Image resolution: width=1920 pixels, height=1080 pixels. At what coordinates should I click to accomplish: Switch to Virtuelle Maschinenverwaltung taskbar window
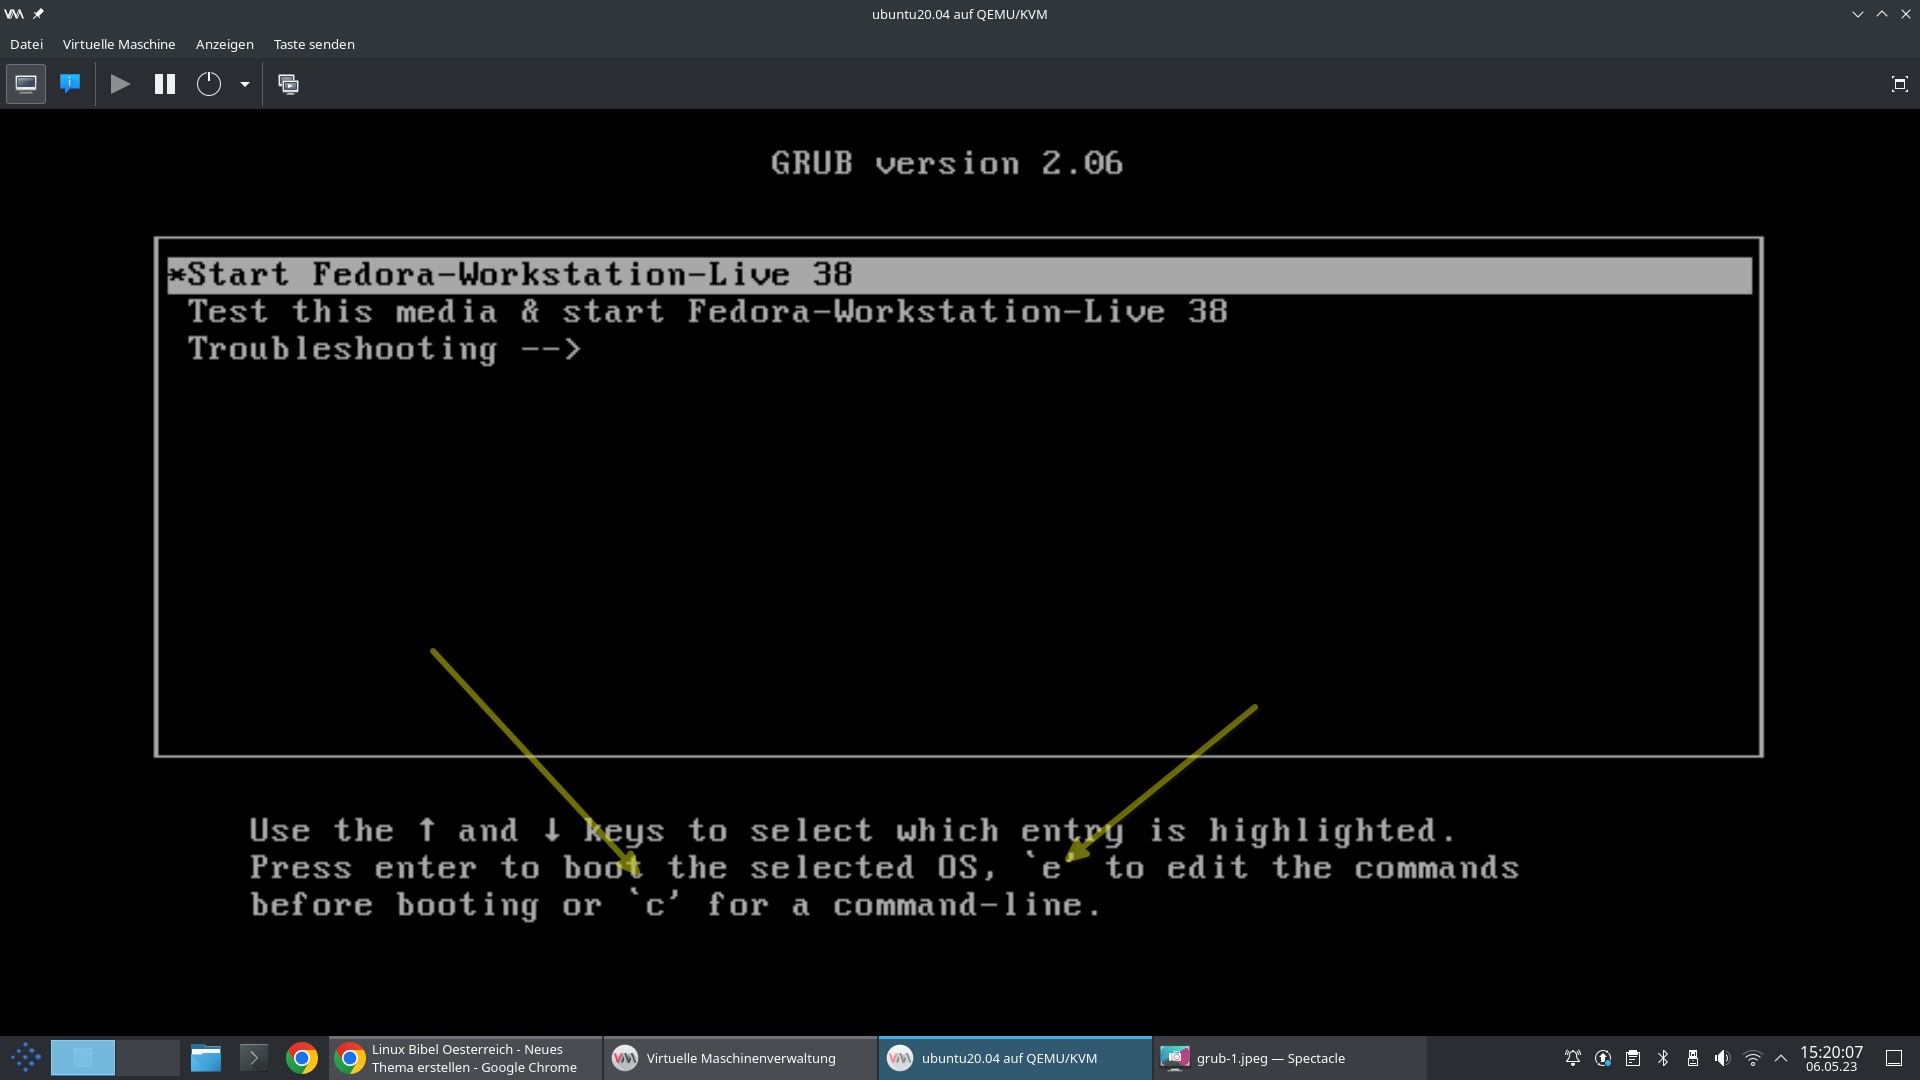pyautogui.click(x=740, y=1058)
